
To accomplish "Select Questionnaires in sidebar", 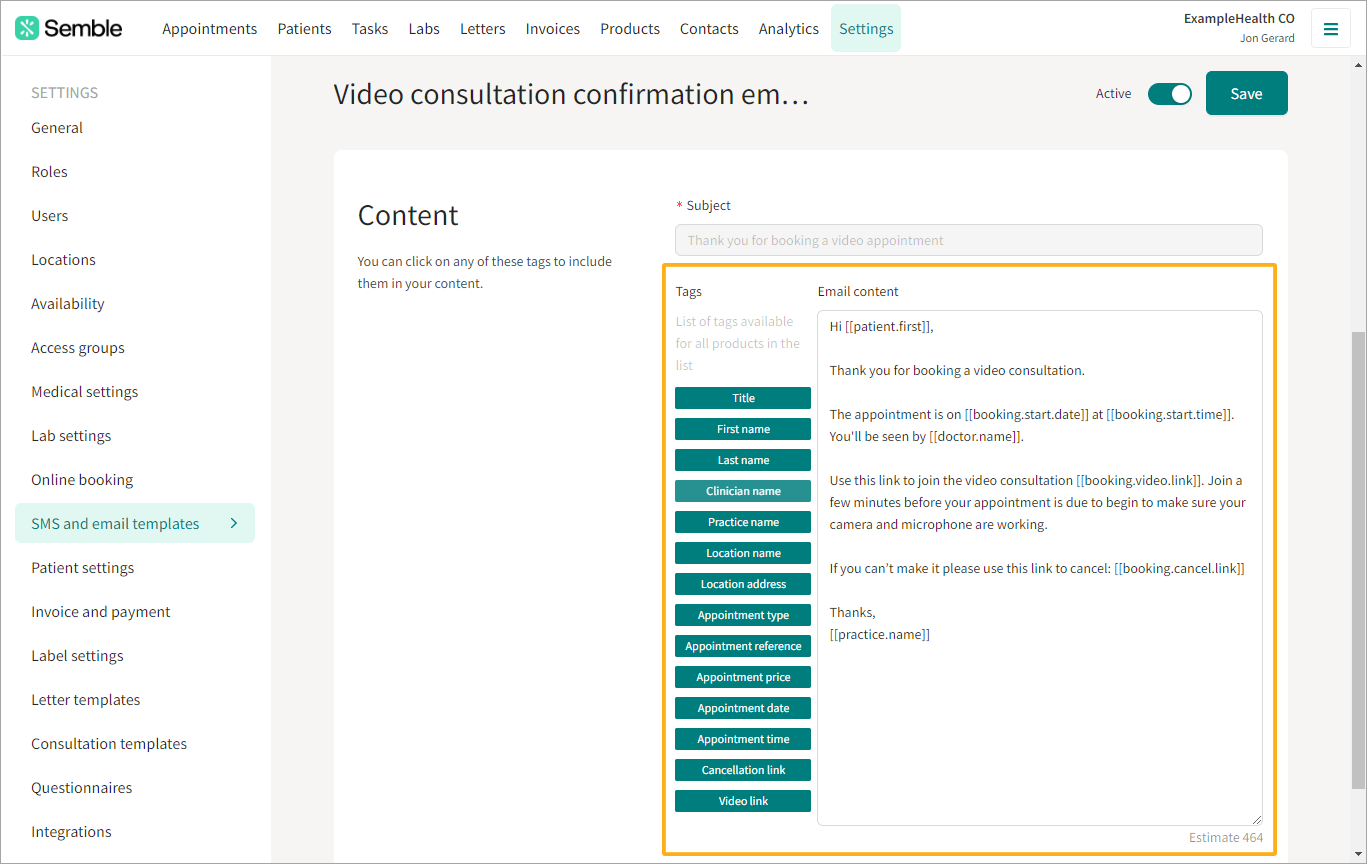I will click(x=82, y=788).
